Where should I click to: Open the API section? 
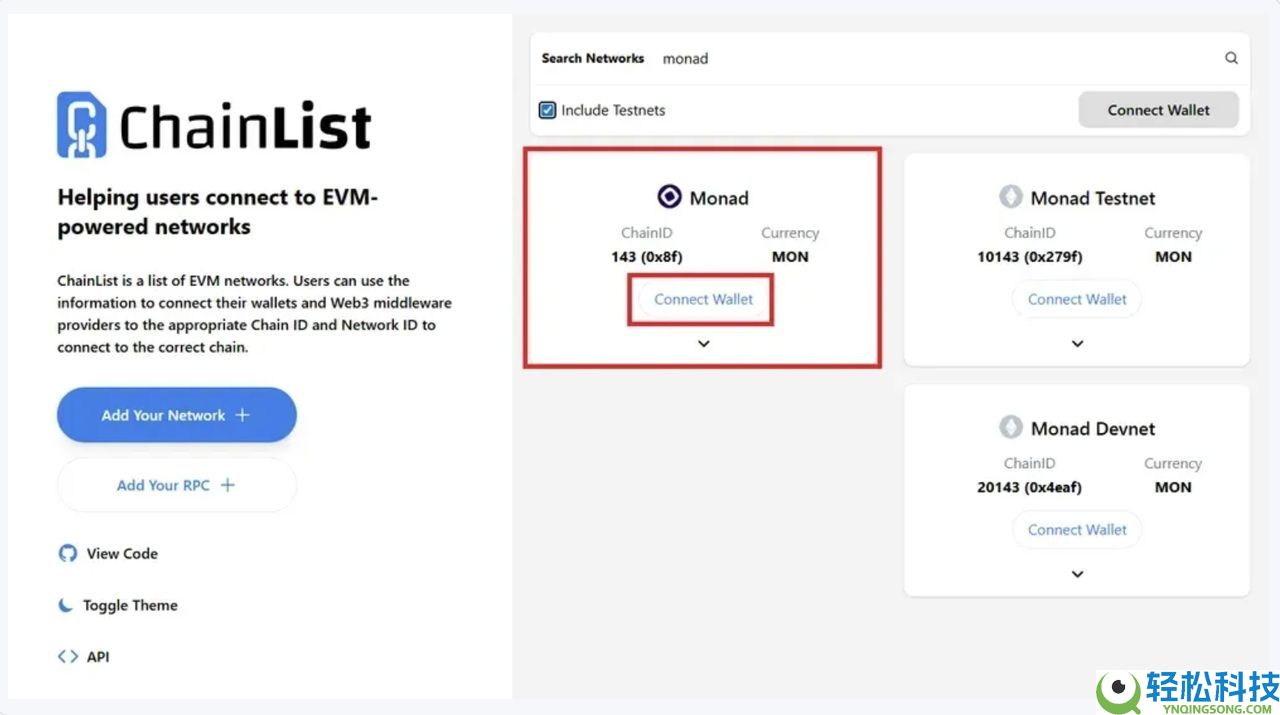[x=98, y=656]
